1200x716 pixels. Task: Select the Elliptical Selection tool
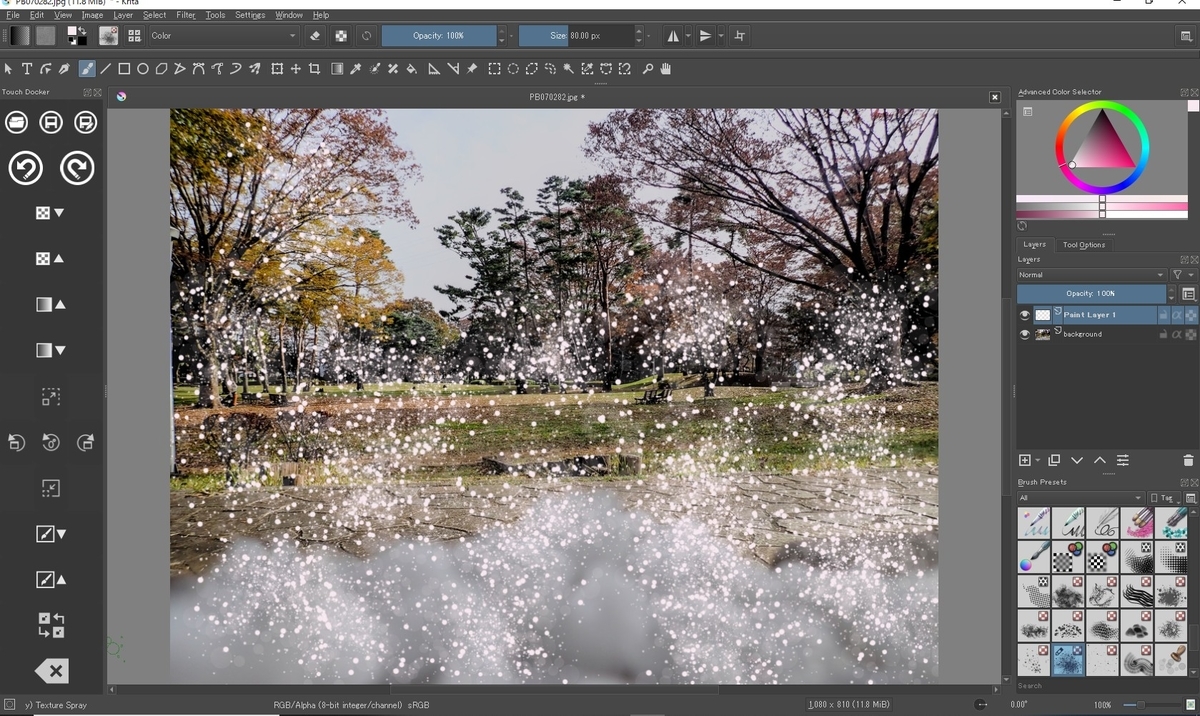click(x=513, y=69)
